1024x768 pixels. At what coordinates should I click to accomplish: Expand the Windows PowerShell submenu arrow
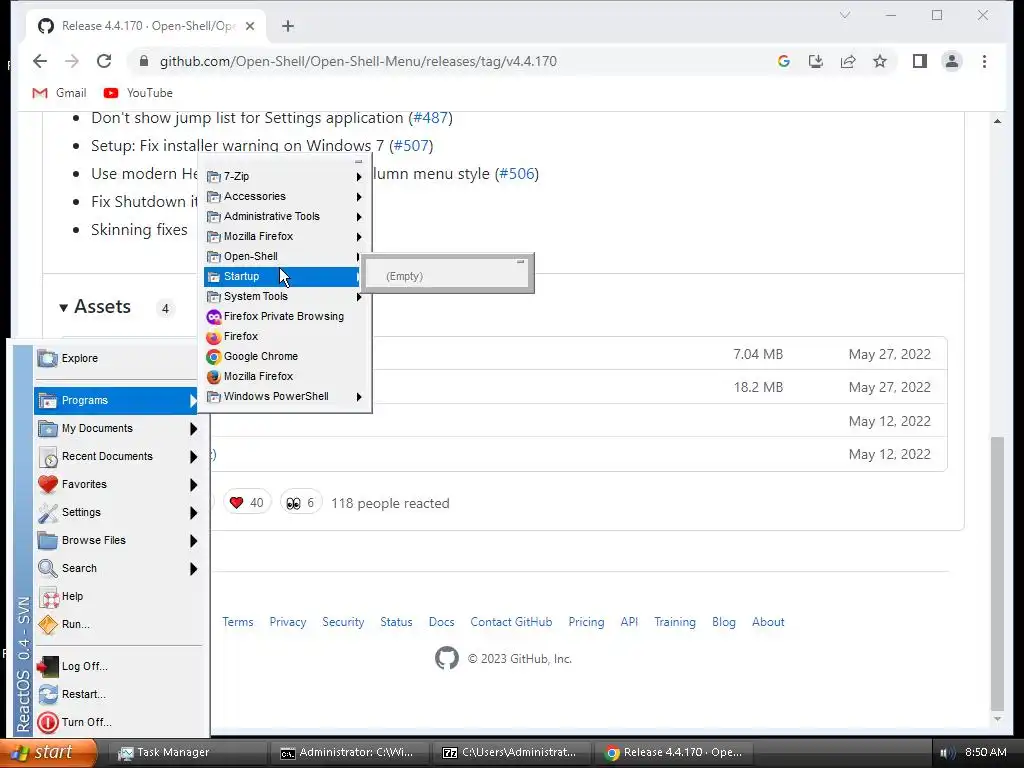pos(359,397)
